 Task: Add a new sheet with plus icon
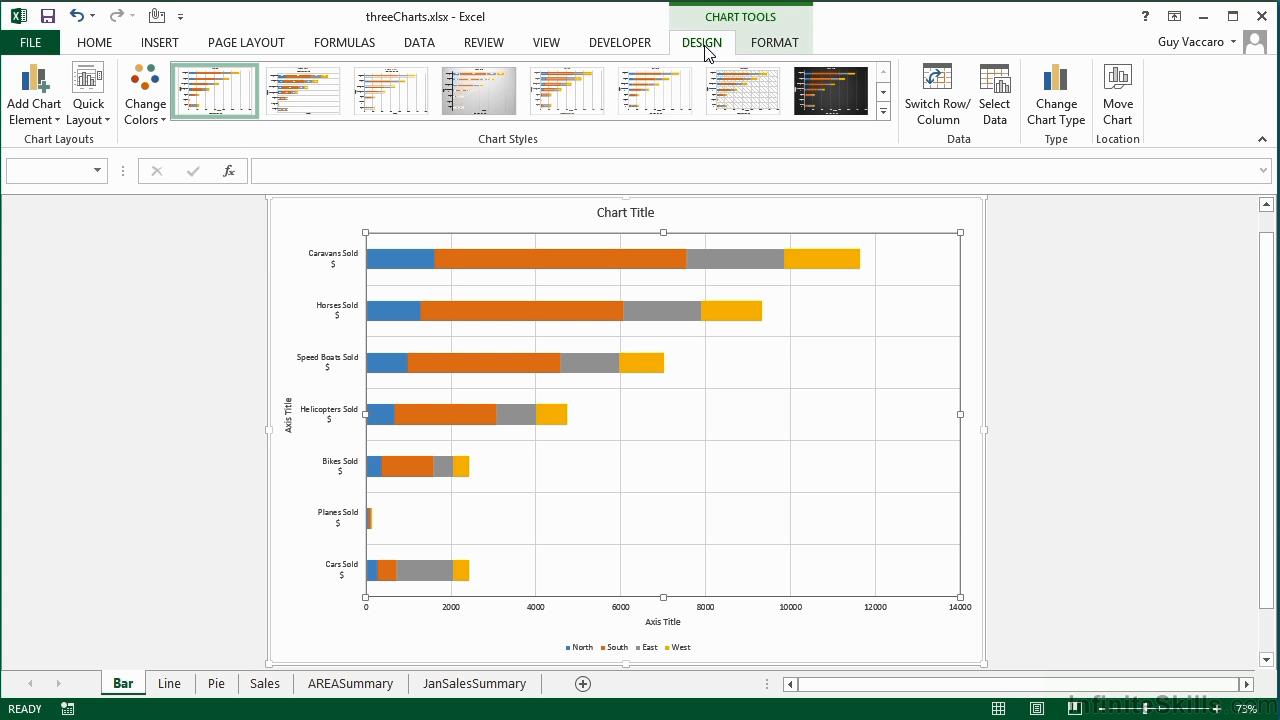click(583, 684)
